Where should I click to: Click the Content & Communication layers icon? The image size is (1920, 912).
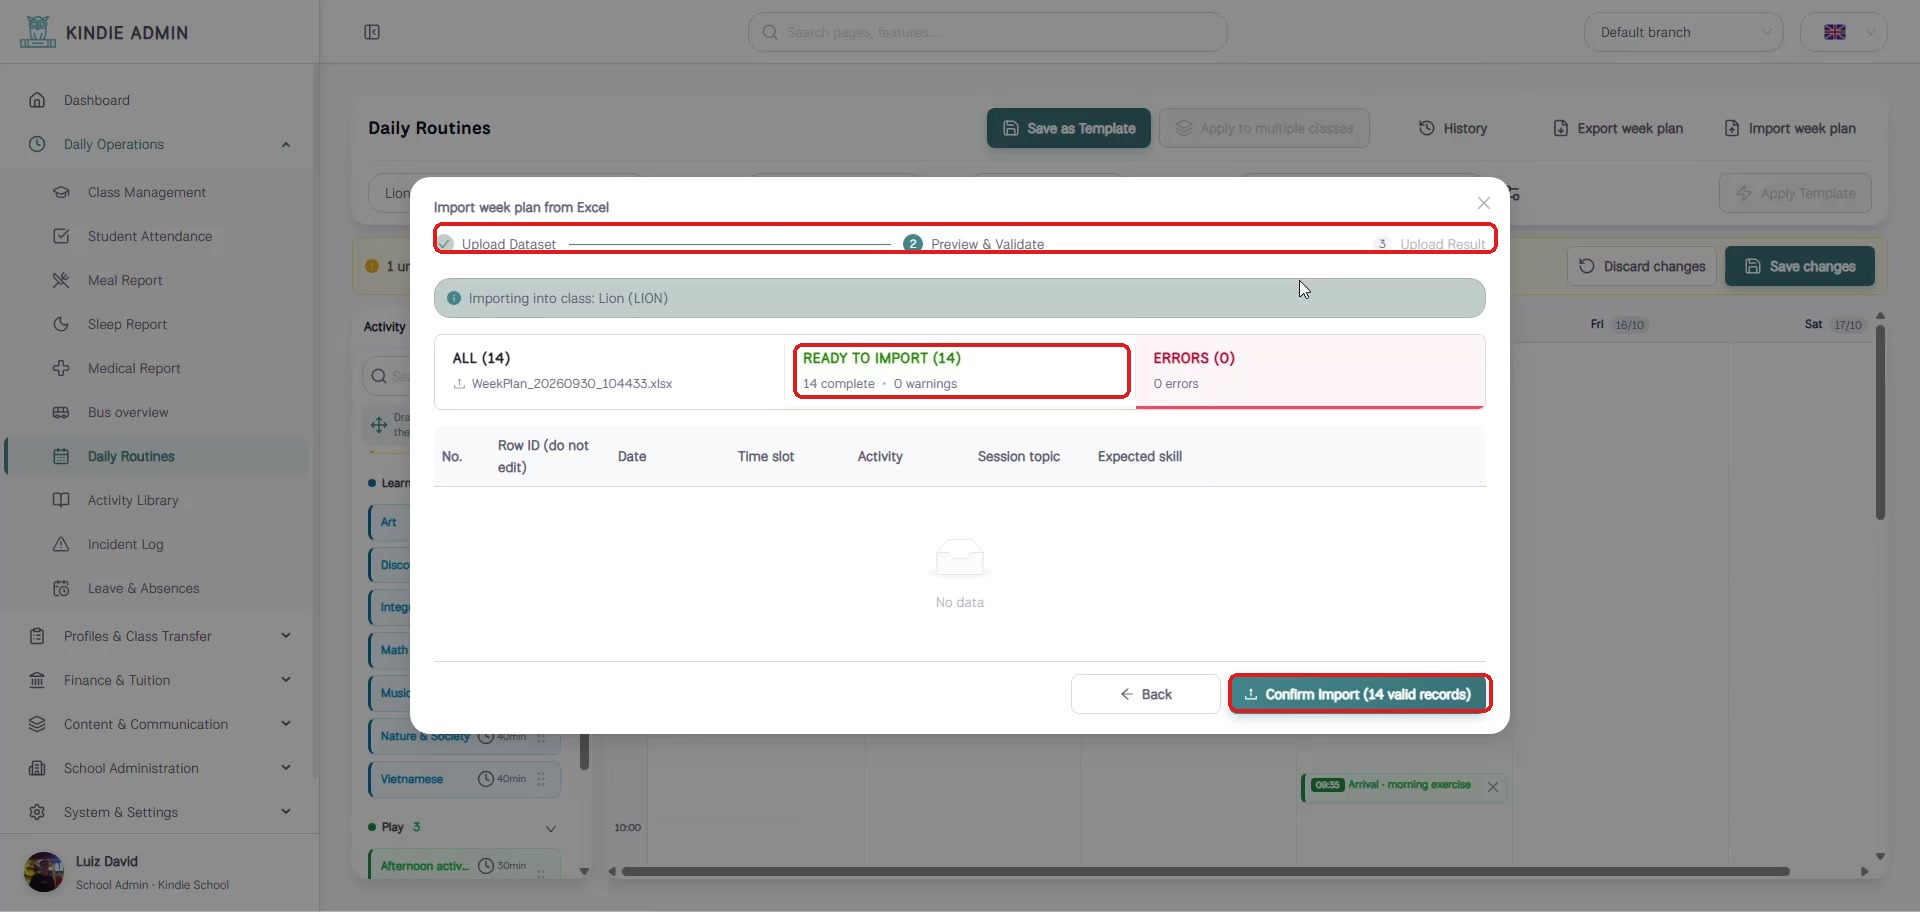pyautogui.click(x=37, y=724)
